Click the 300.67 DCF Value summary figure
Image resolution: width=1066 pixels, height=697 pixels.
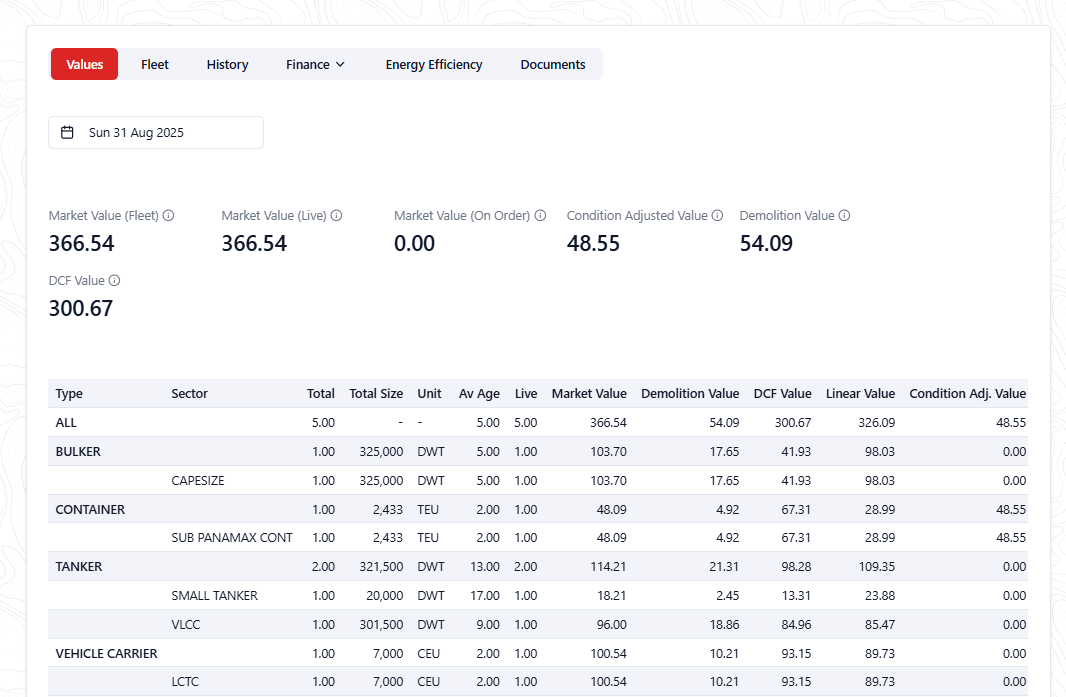(x=81, y=309)
